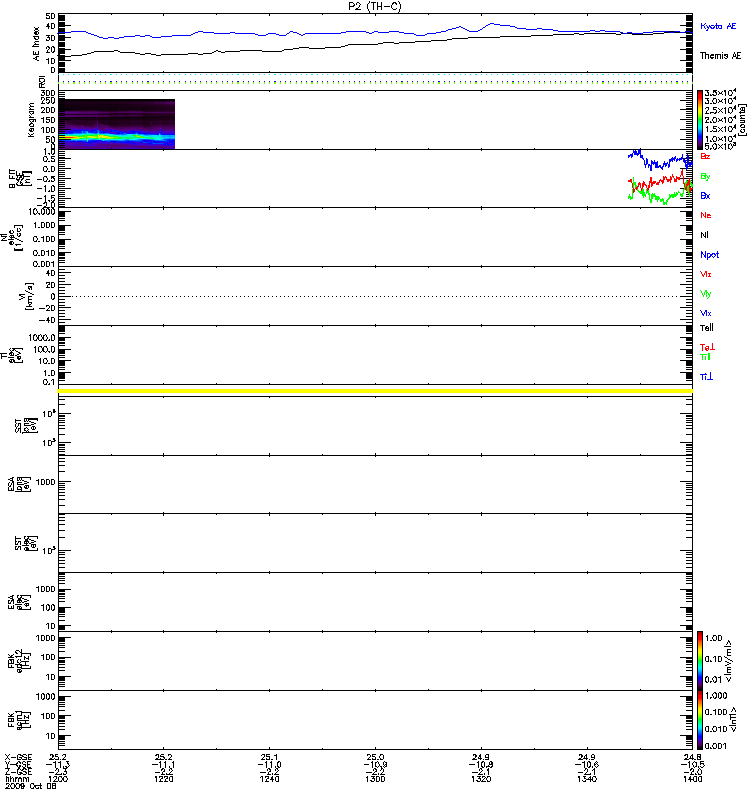Click the X-GSE row label
Viewport: 750px width, 800px height.
pos(18,758)
